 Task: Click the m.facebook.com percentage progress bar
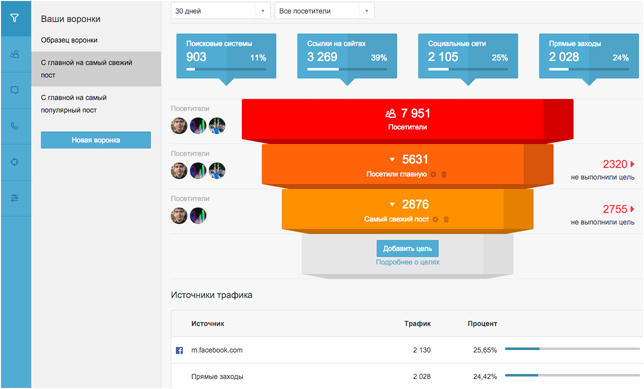point(572,349)
